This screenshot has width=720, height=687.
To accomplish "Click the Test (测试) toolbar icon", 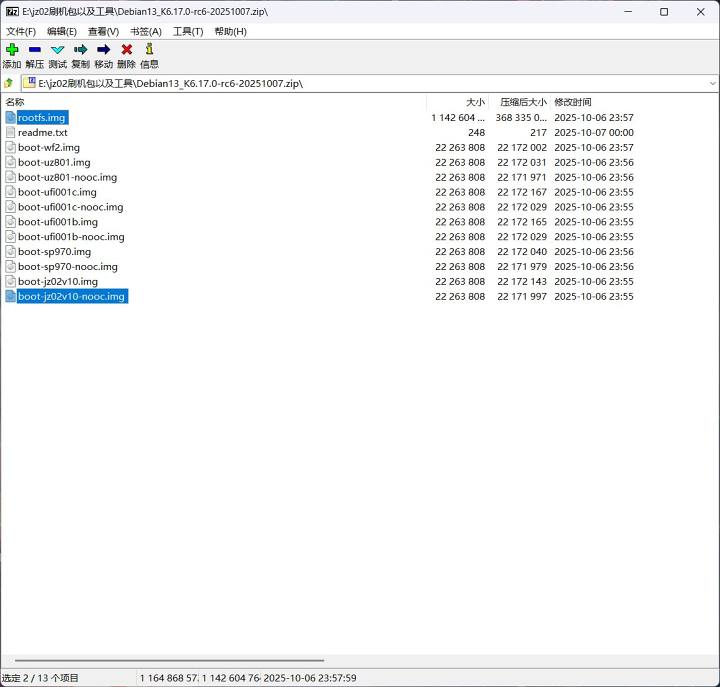I will (57, 50).
